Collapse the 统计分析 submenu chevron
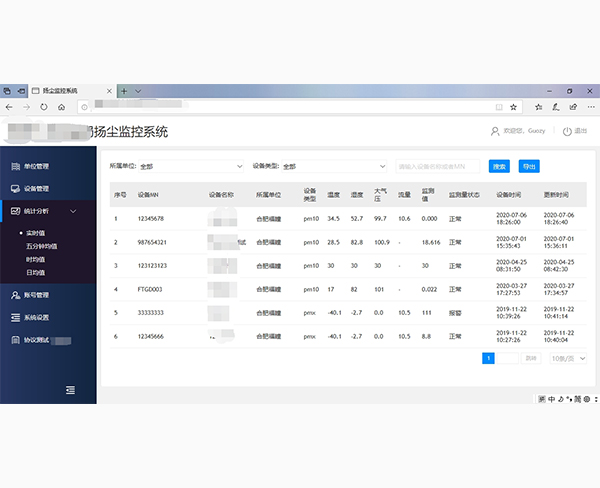Screen dimensions: 600x488 pos(73,211)
